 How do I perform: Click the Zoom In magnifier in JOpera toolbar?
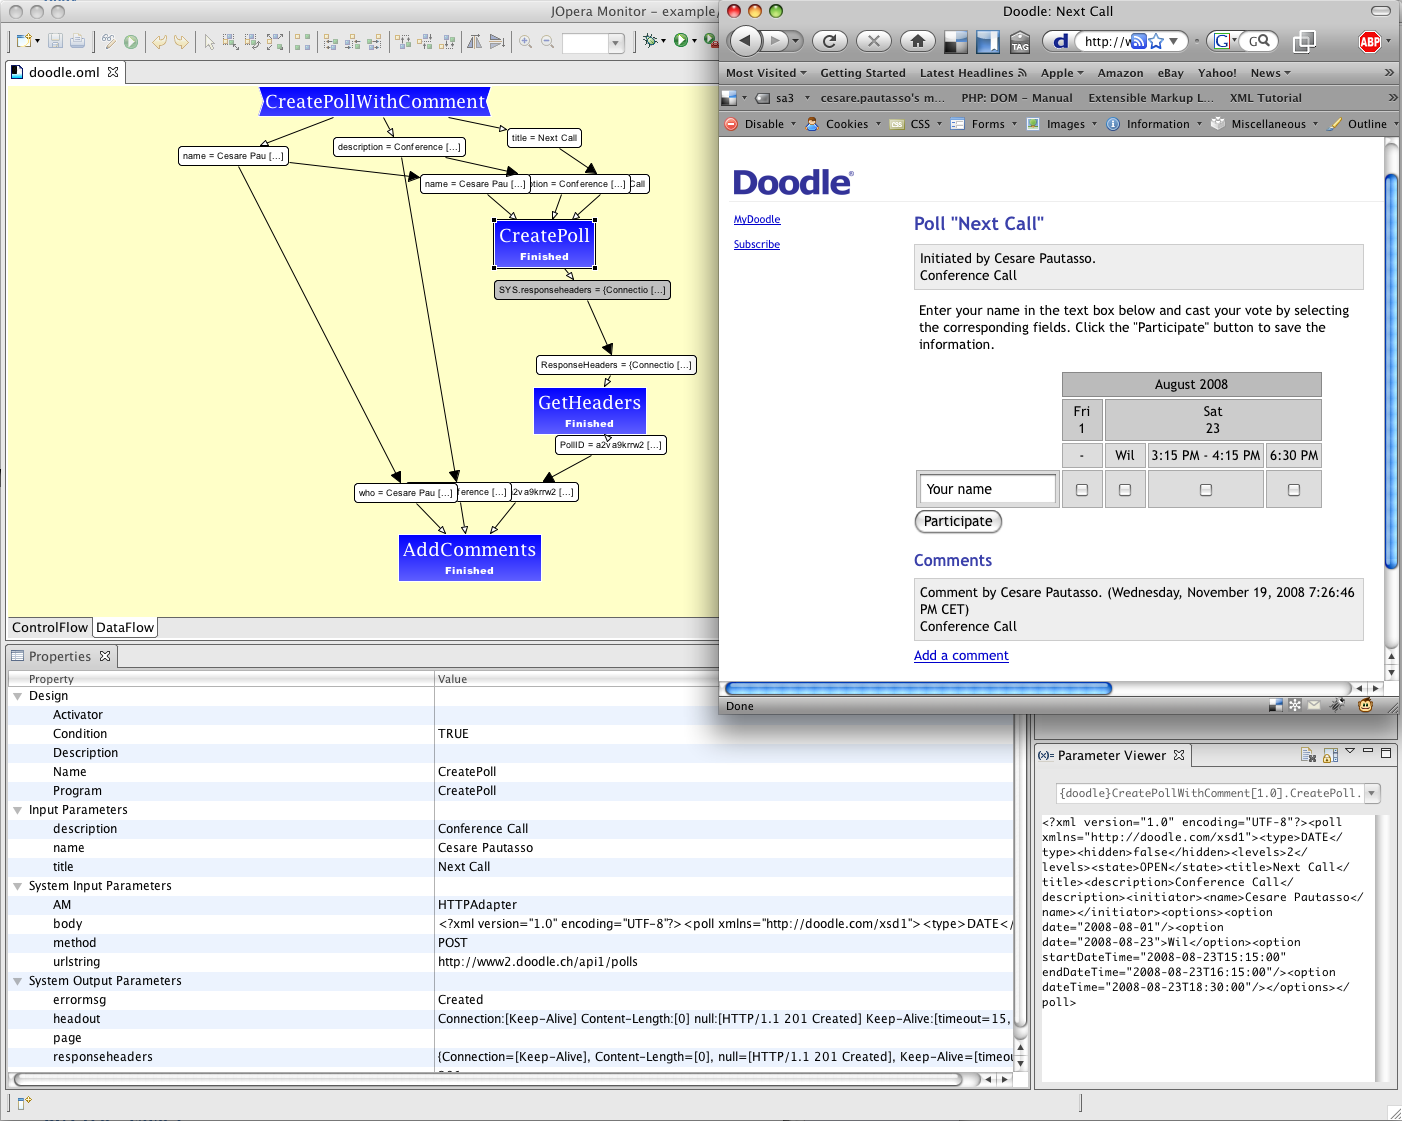(x=526, y=41)
